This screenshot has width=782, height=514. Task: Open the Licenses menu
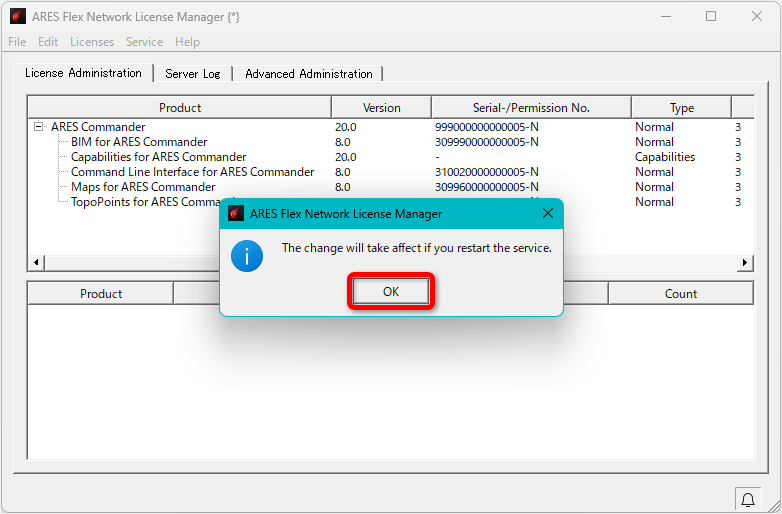point(92,42)
